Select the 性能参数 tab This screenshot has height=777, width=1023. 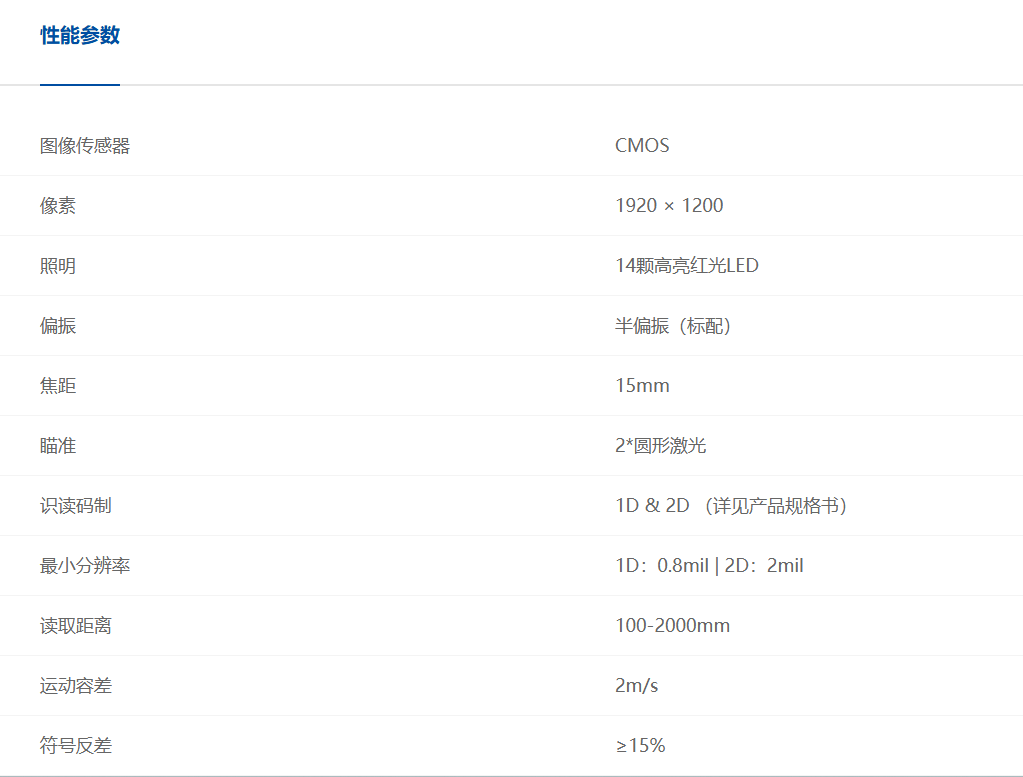[x=80, y=36]
